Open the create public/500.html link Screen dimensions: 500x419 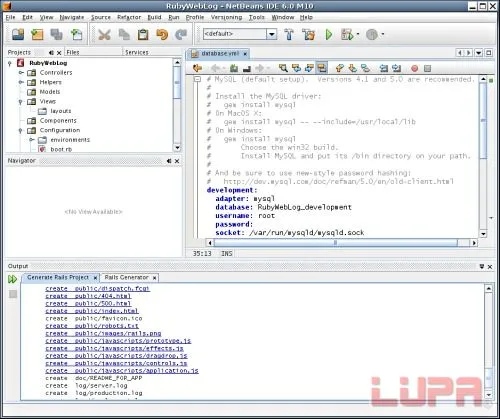point(88,303)
